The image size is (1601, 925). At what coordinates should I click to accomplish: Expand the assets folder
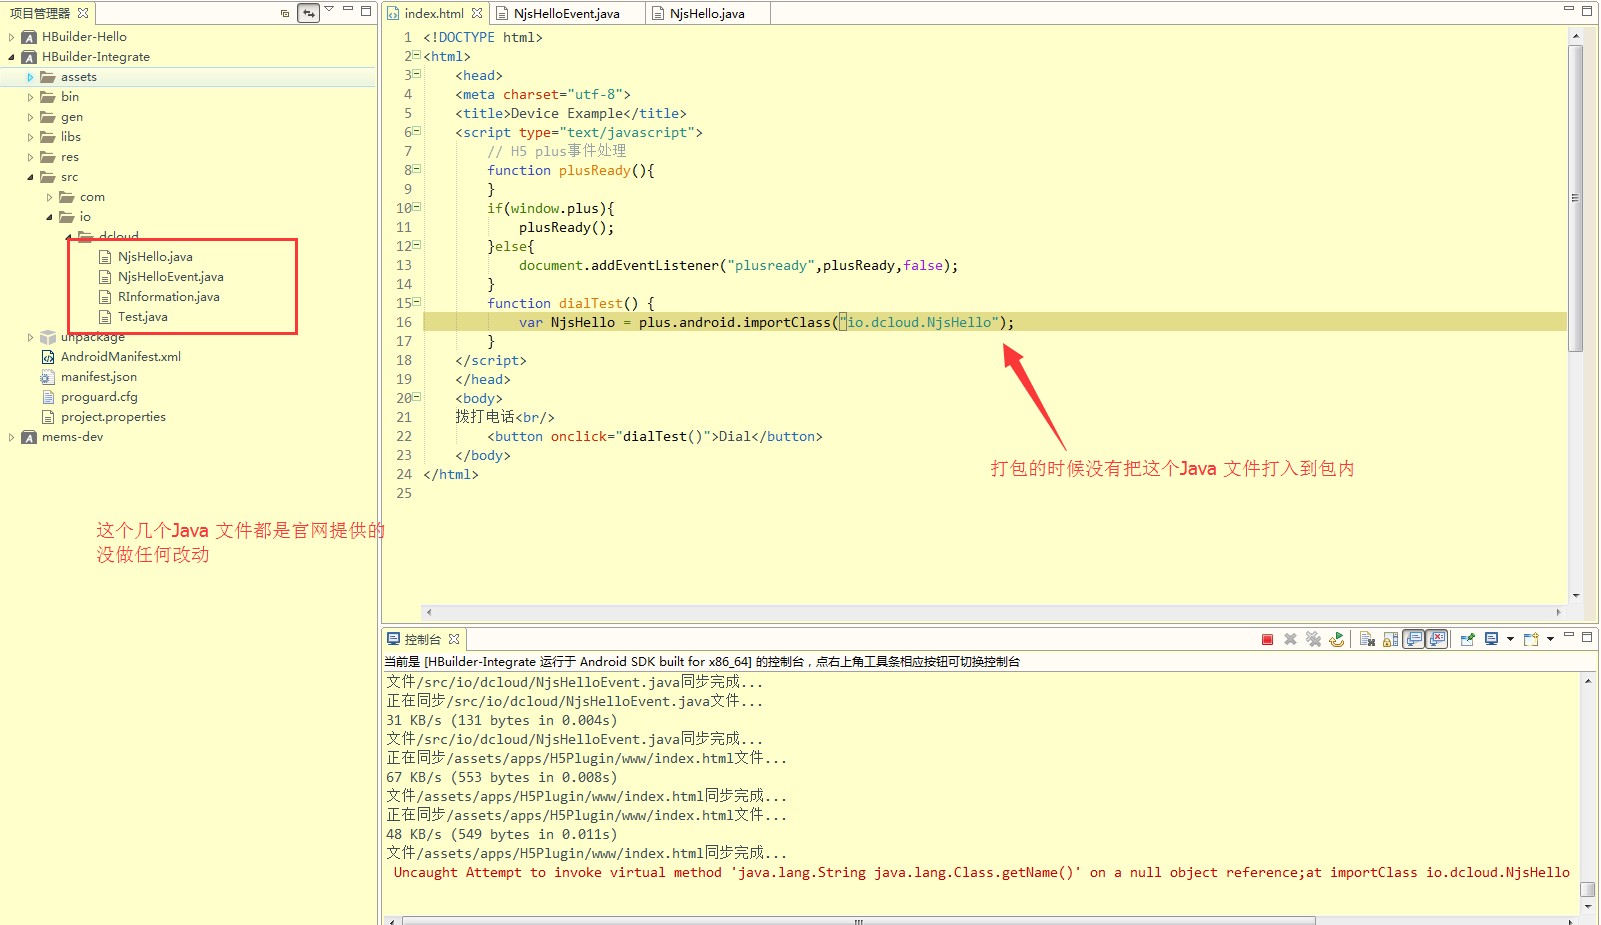pos(30,77)
